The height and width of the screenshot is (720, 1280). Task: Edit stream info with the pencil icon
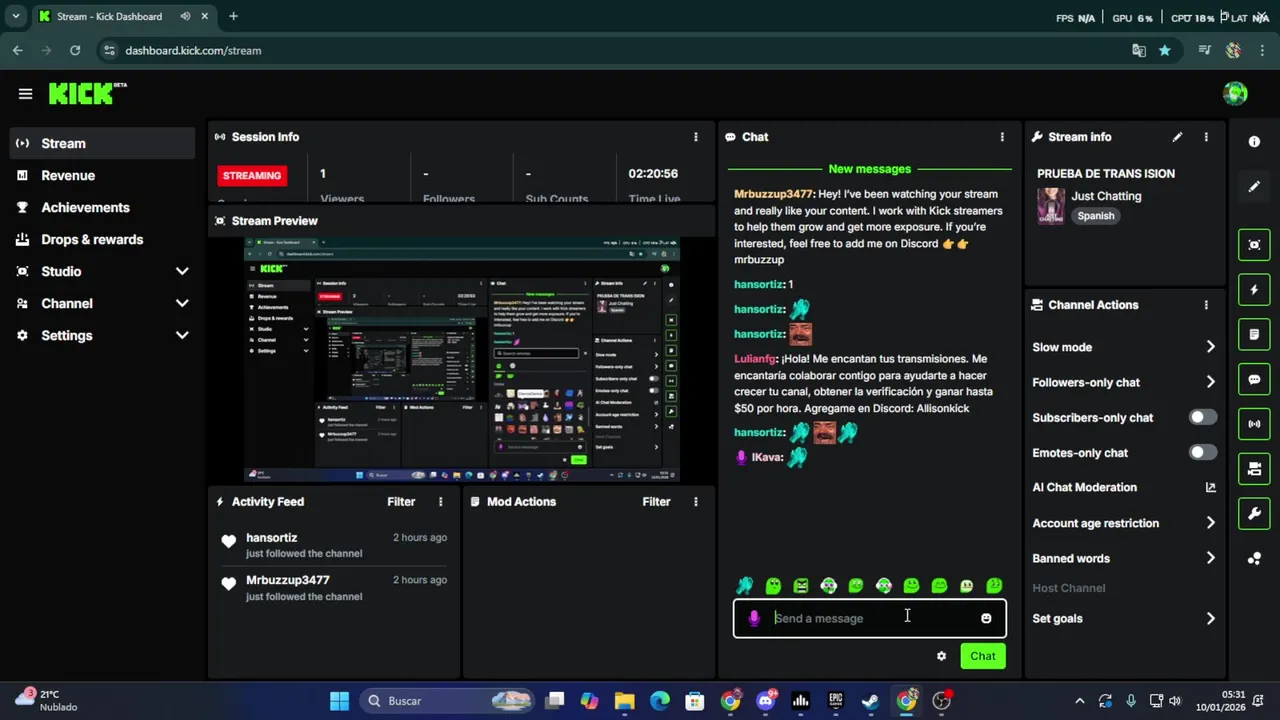pyautogui.click(x=1177, y=137)
